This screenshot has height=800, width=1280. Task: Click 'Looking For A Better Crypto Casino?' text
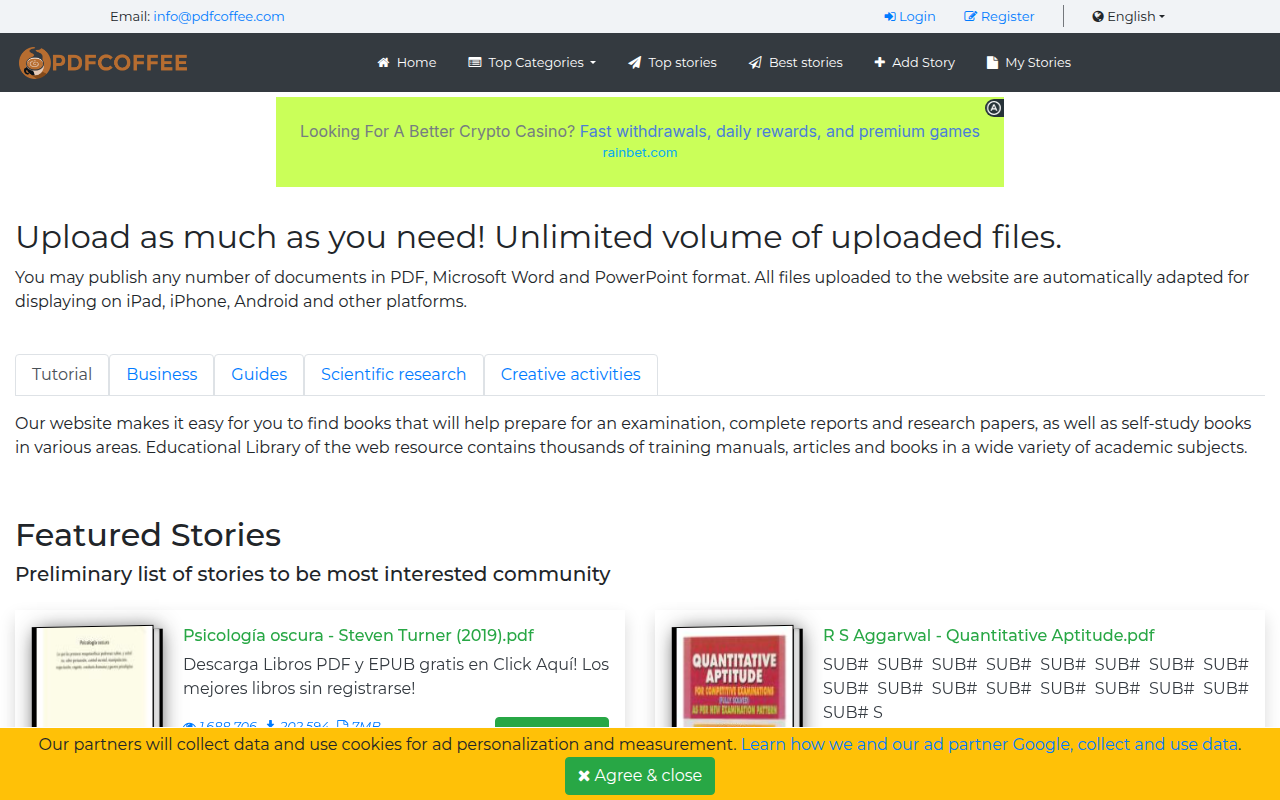[438, 131]
